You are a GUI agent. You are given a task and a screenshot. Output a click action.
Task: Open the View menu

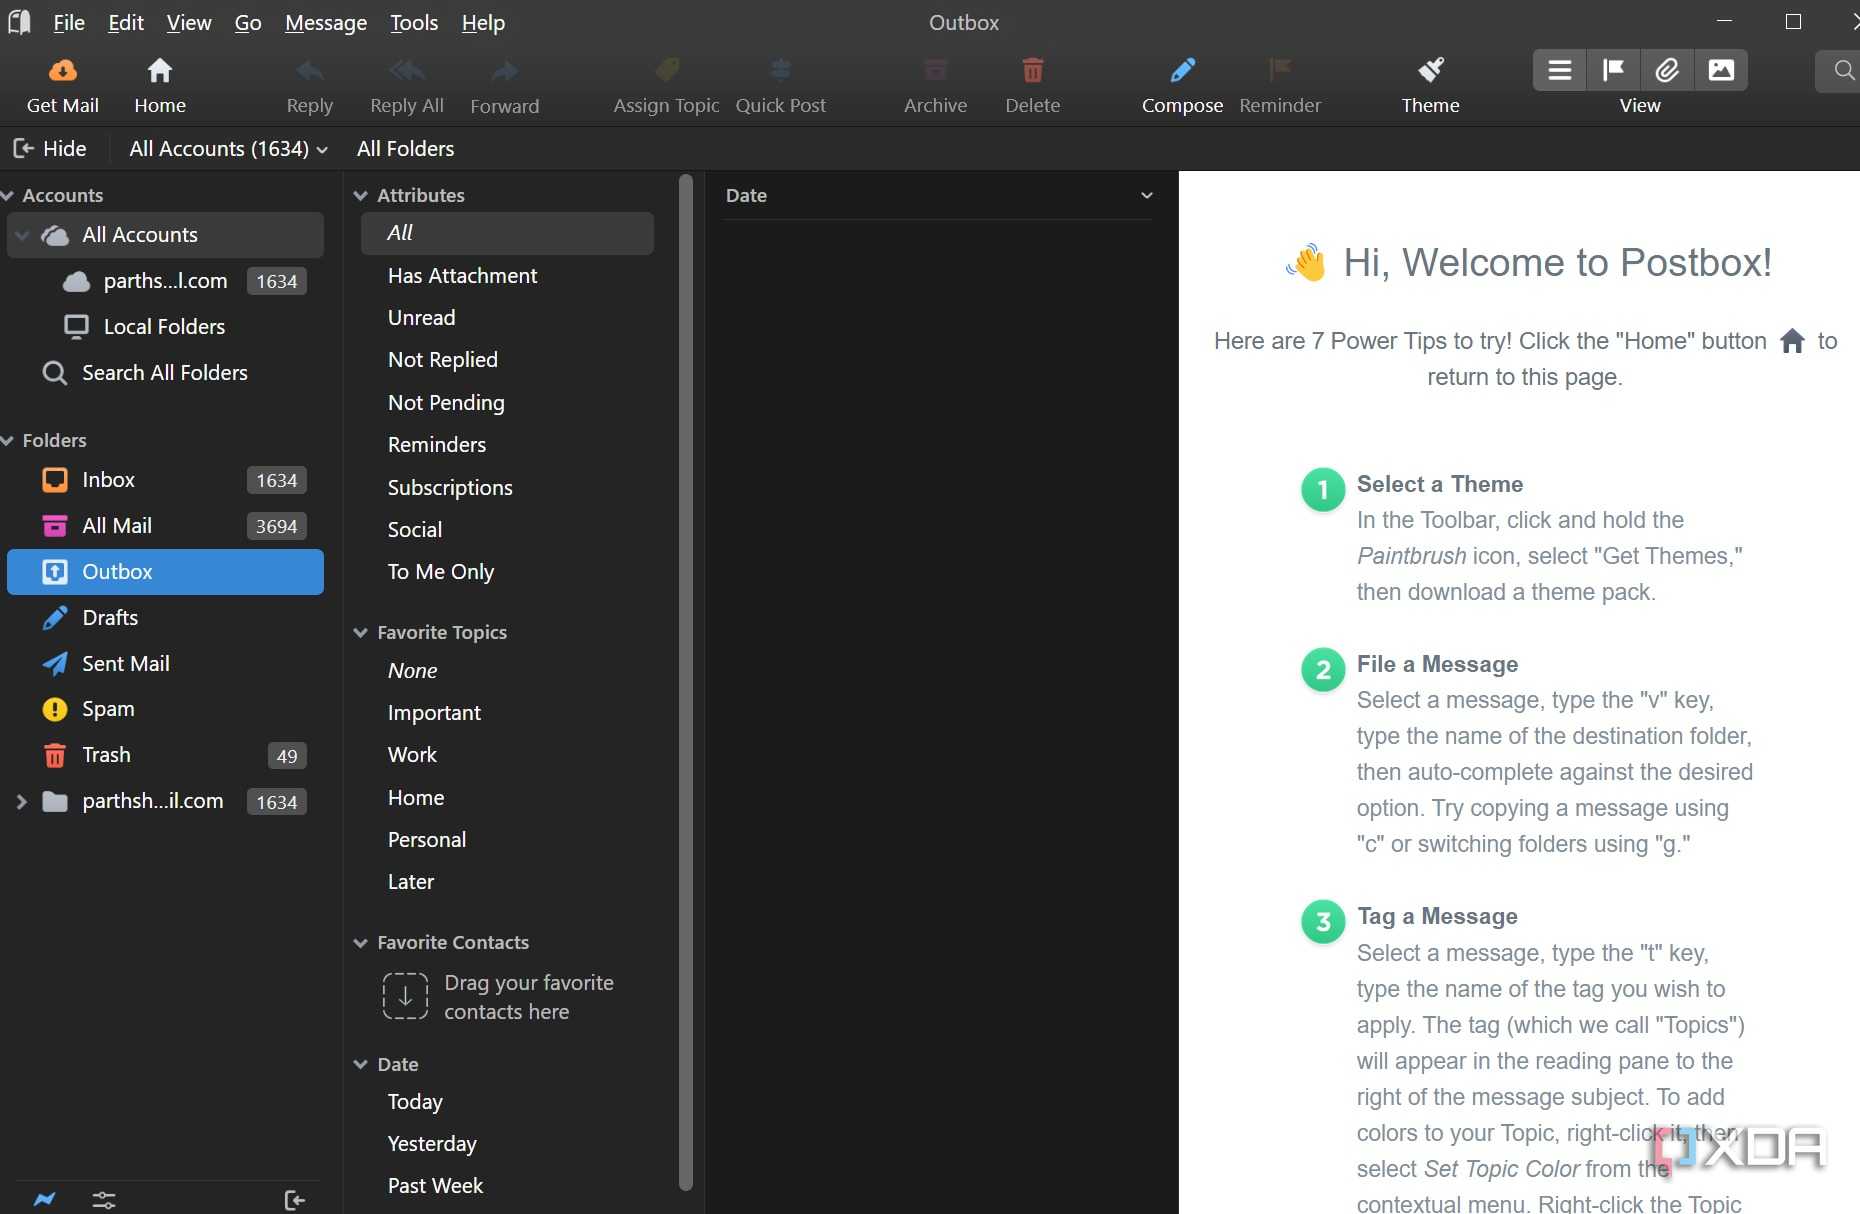(189, 22)
